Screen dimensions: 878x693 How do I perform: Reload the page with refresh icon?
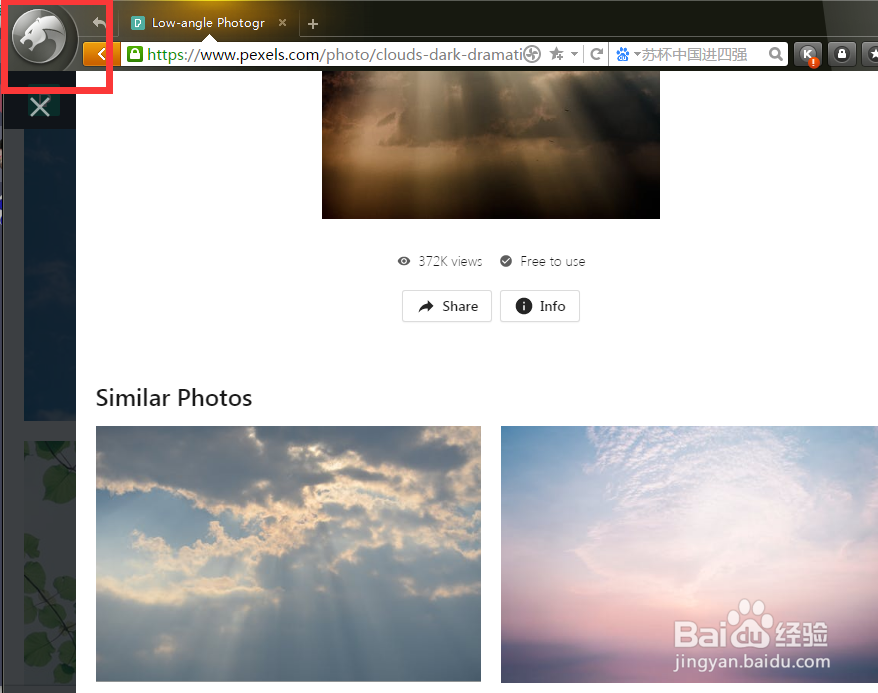coord(597,54)
